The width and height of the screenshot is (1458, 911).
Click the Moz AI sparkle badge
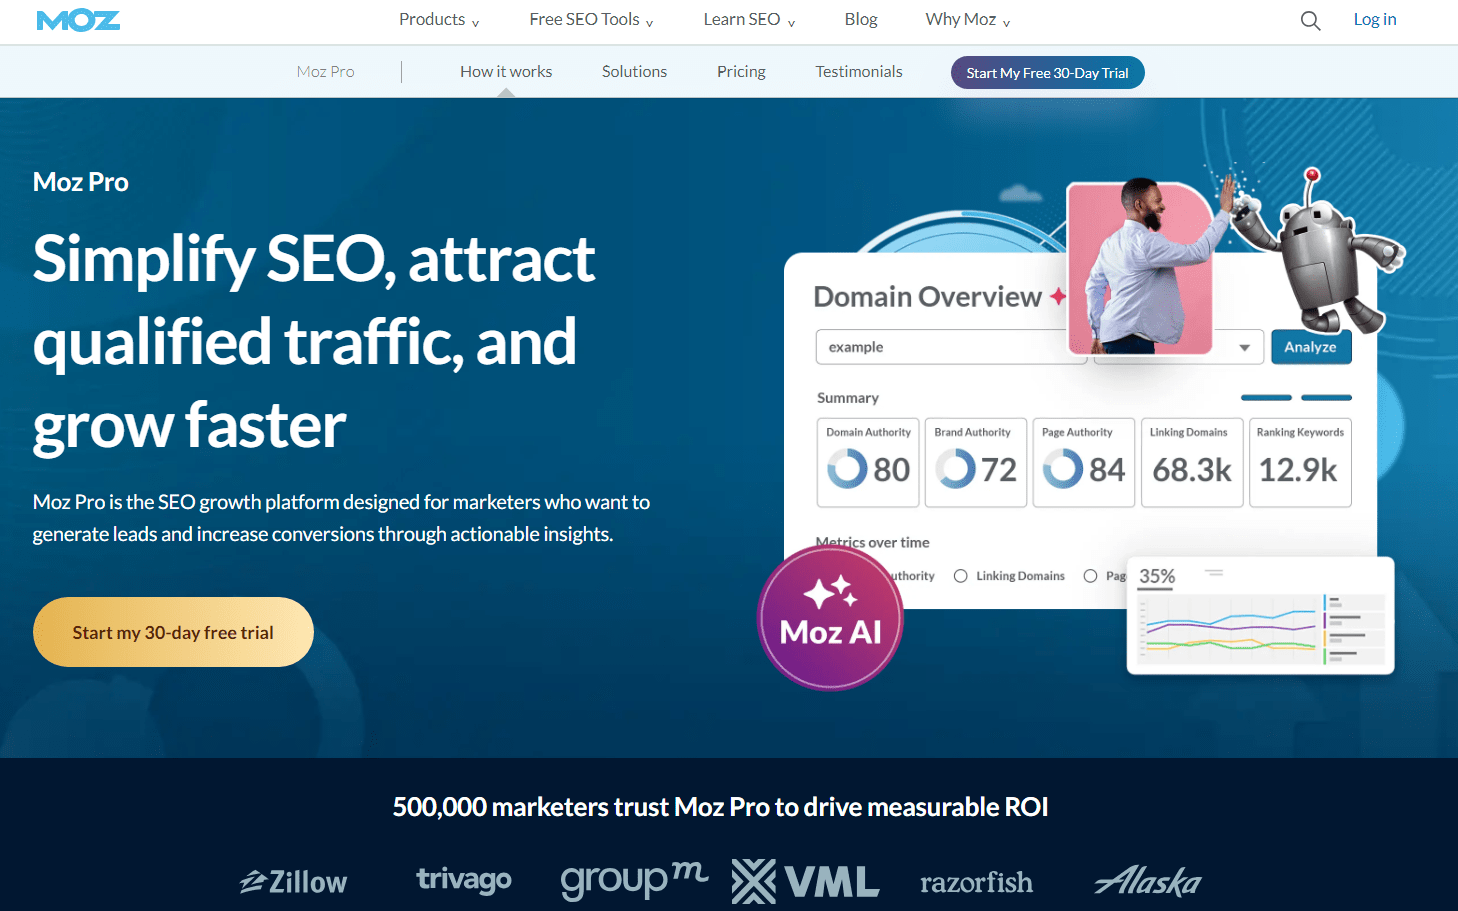pos(830,618)
